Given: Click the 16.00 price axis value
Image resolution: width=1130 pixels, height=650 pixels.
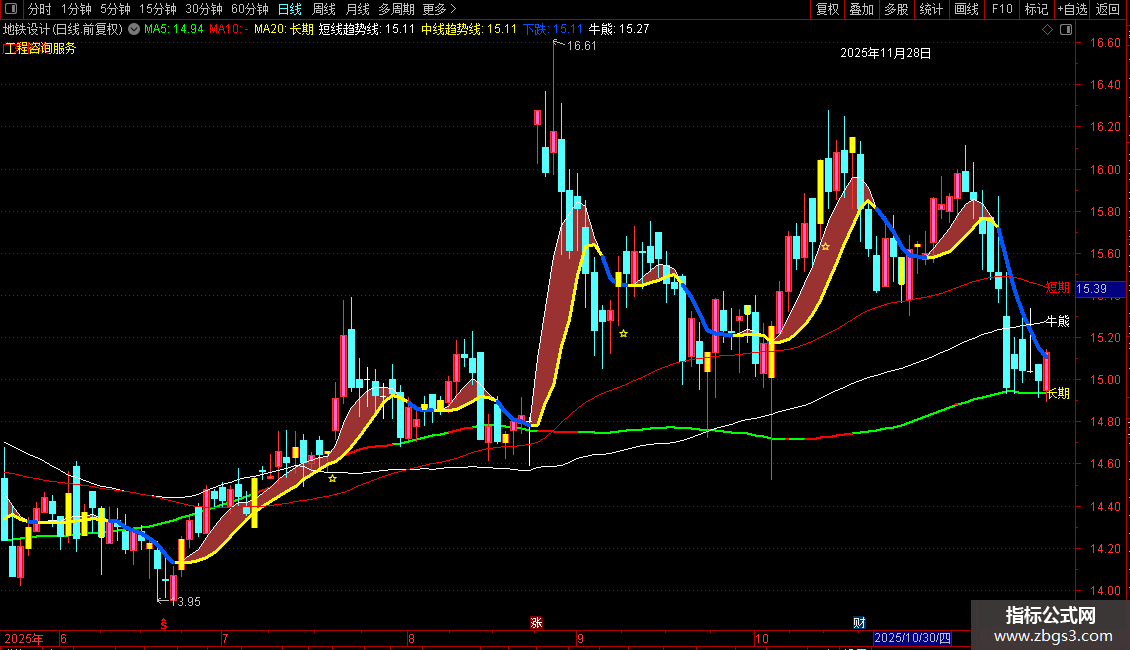Looking at the screenshot, I should pyautogui.click(x=1105, y=169).
